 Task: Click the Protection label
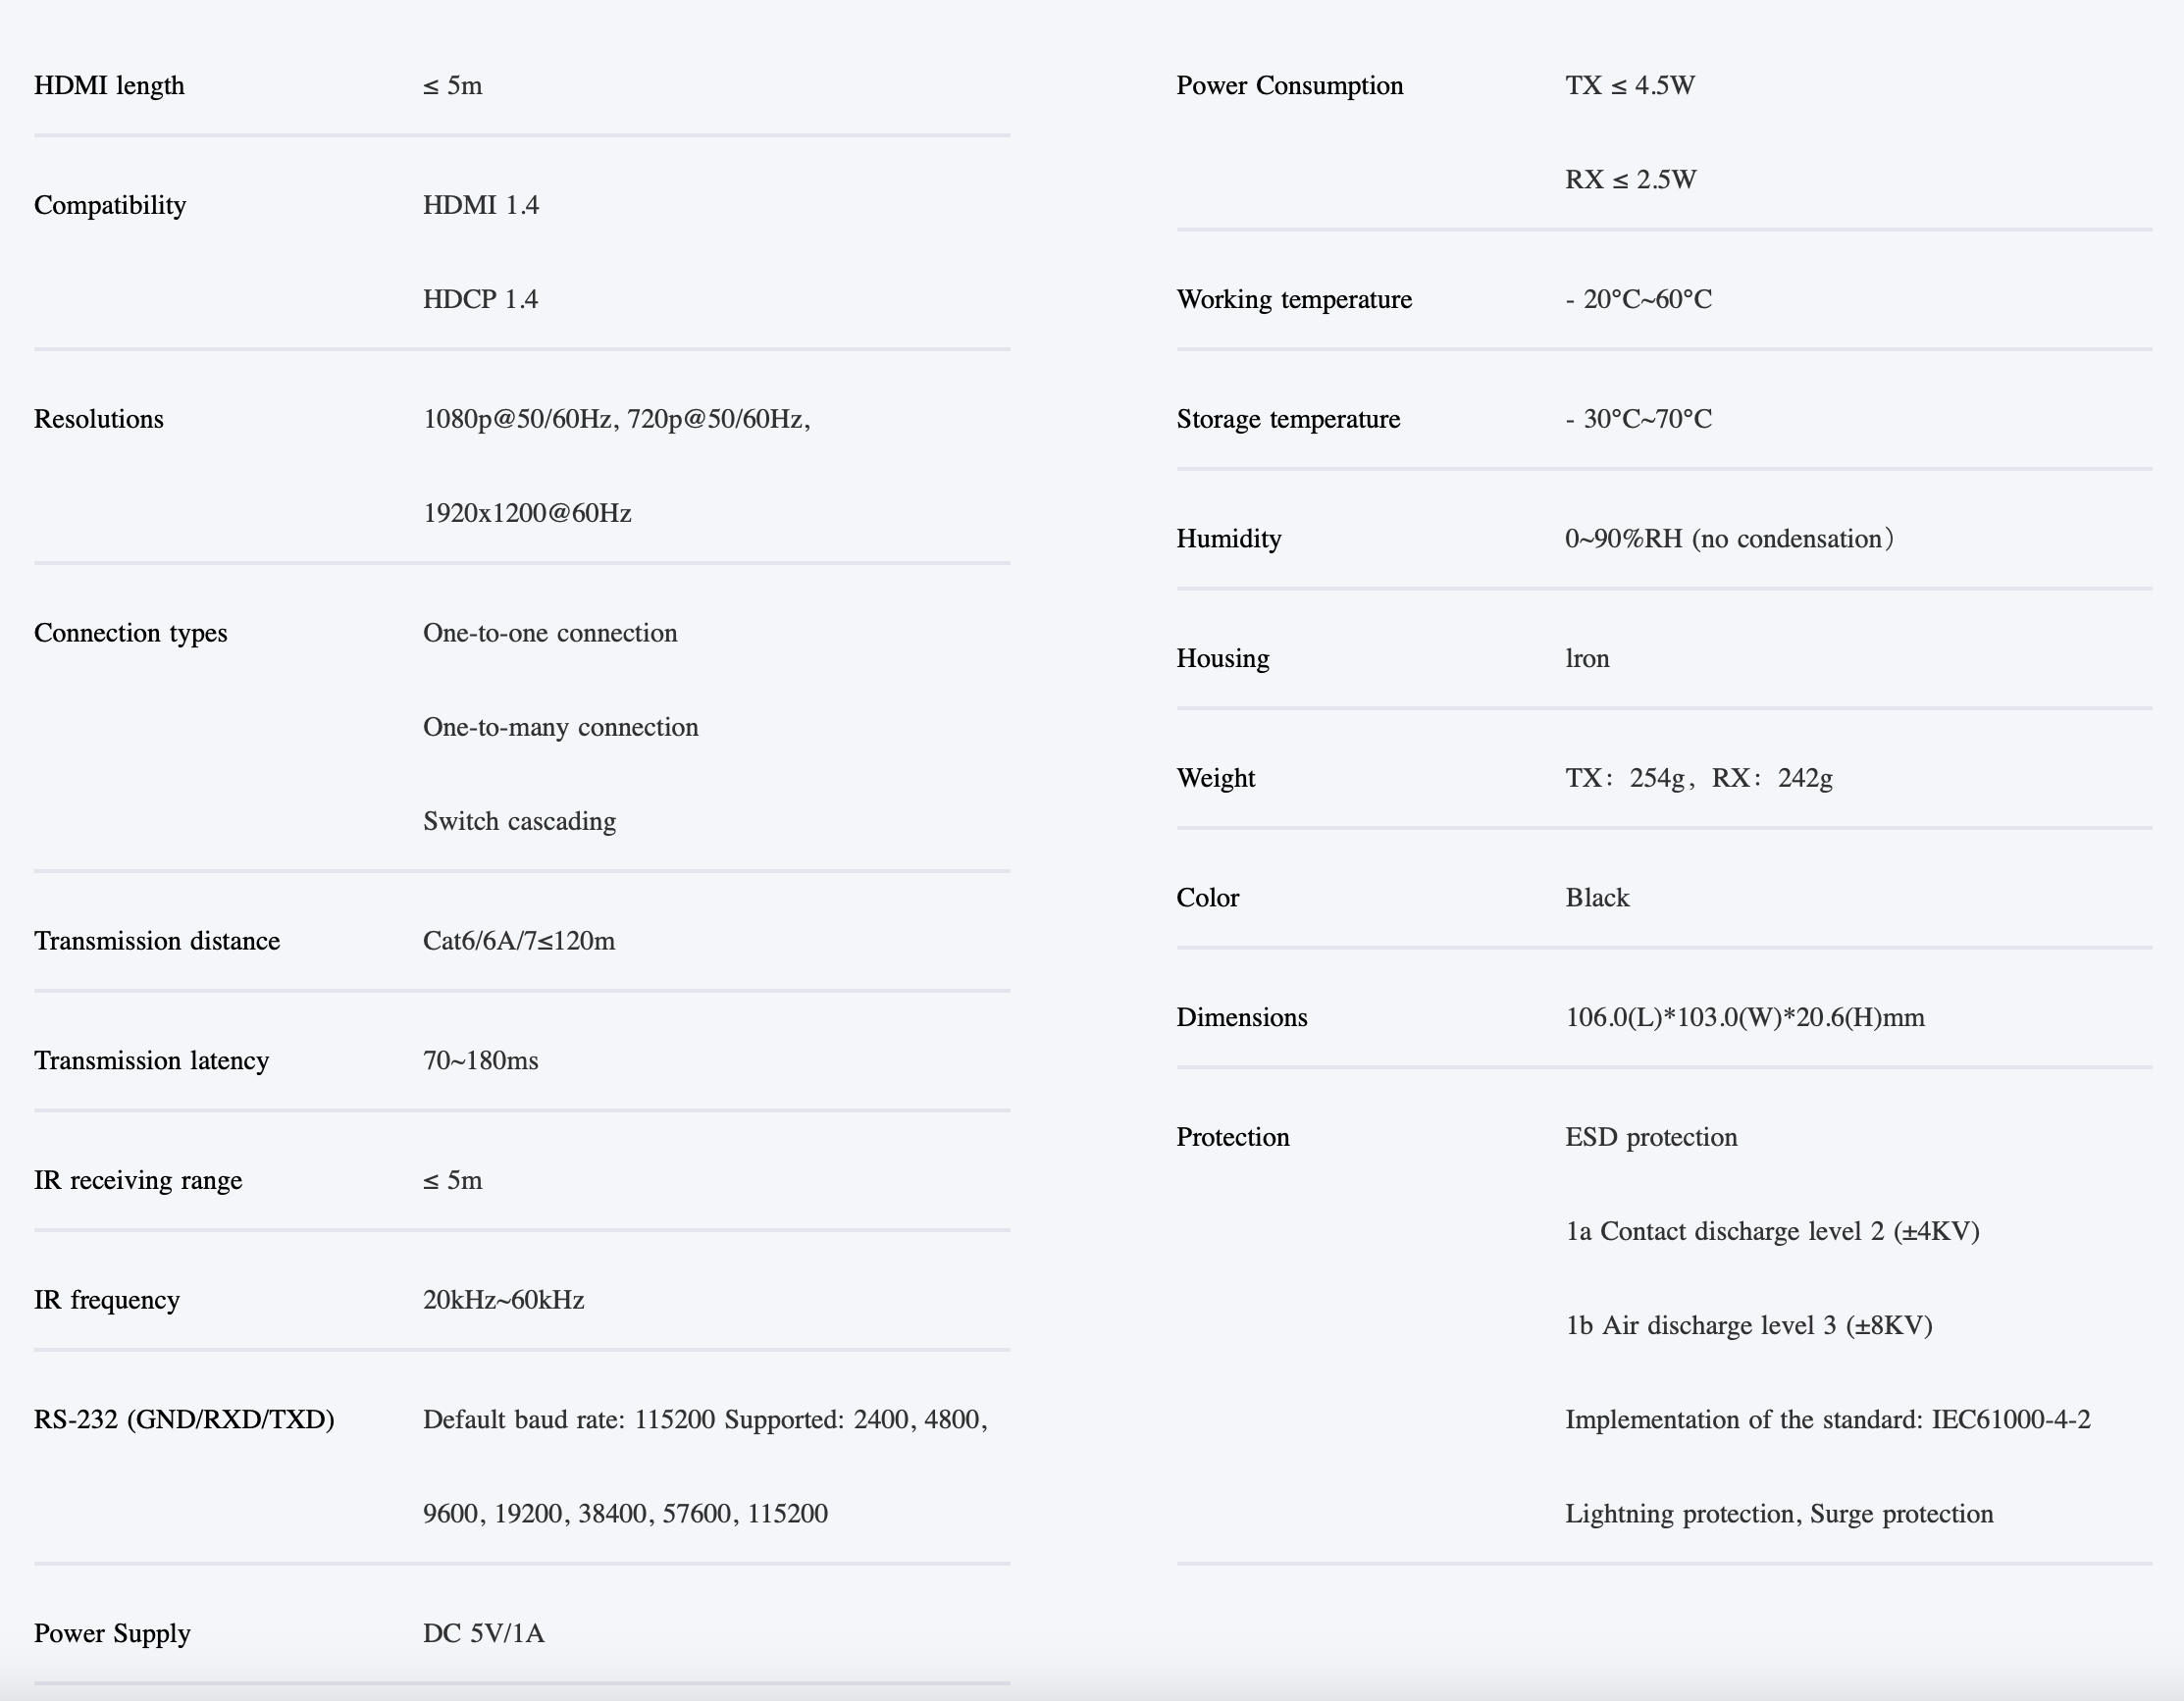click(x=1232, y=1138)
